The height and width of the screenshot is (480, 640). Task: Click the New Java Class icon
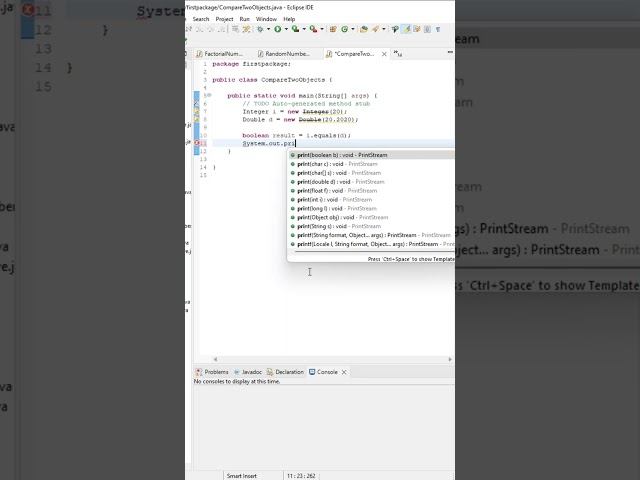(344, 29)
